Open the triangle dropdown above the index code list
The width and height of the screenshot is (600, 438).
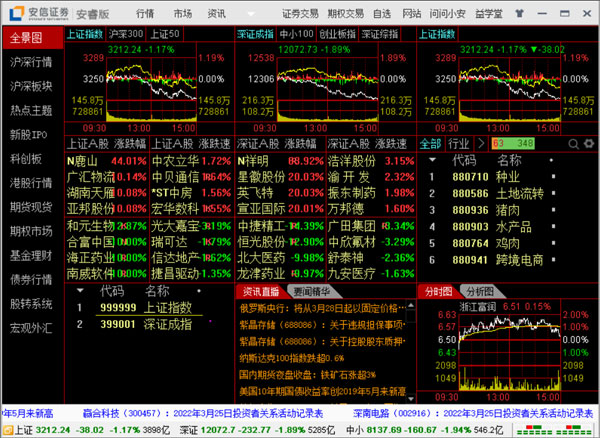coord(80,291)
